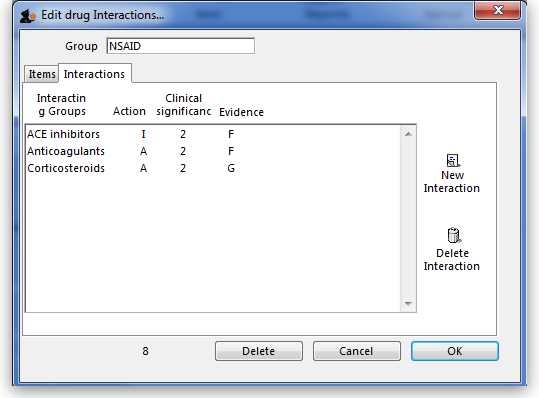
Task: Click the Interacting Groups column header
Action: (62, 105)
